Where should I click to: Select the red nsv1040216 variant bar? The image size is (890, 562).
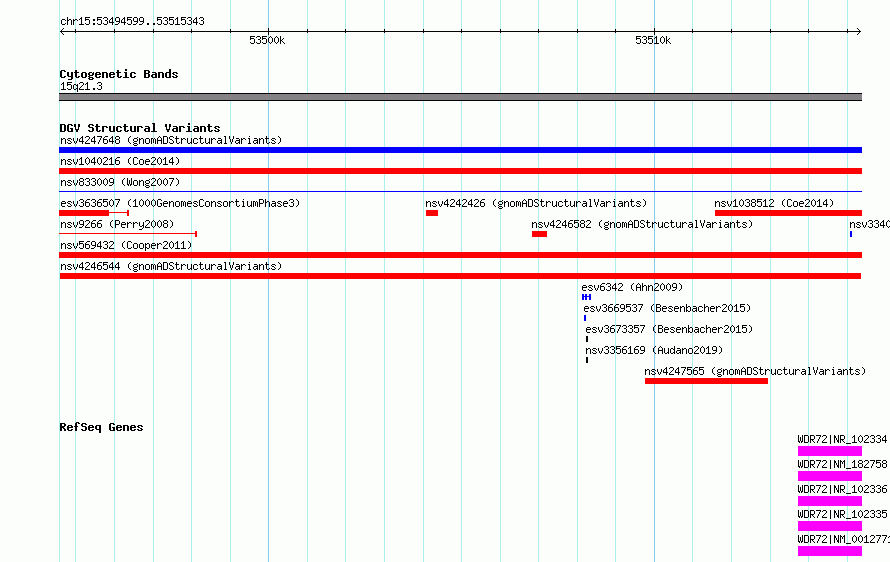[460, 171]
